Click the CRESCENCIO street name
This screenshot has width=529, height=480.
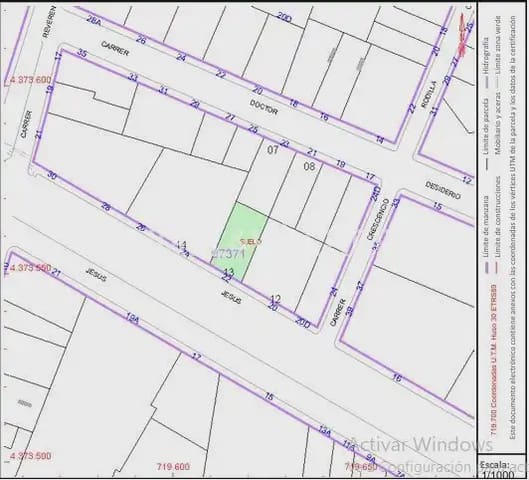click(x=378, y=220)
